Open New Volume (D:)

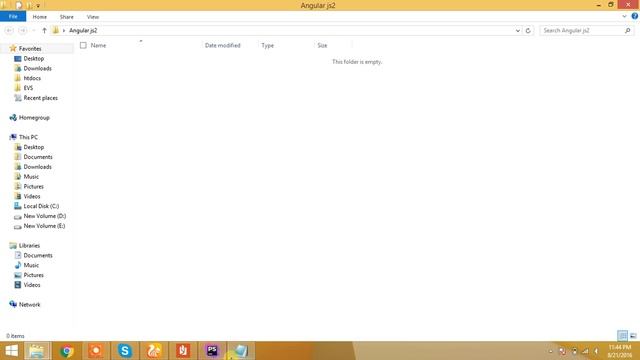point(44,216)
